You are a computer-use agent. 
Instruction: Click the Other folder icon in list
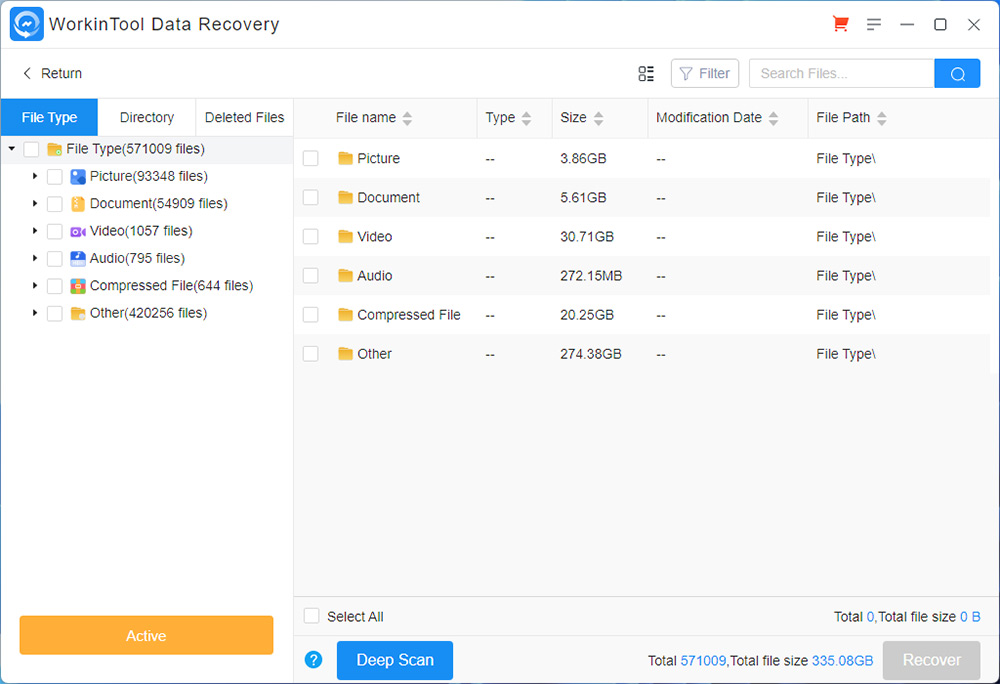pos(345,354)
